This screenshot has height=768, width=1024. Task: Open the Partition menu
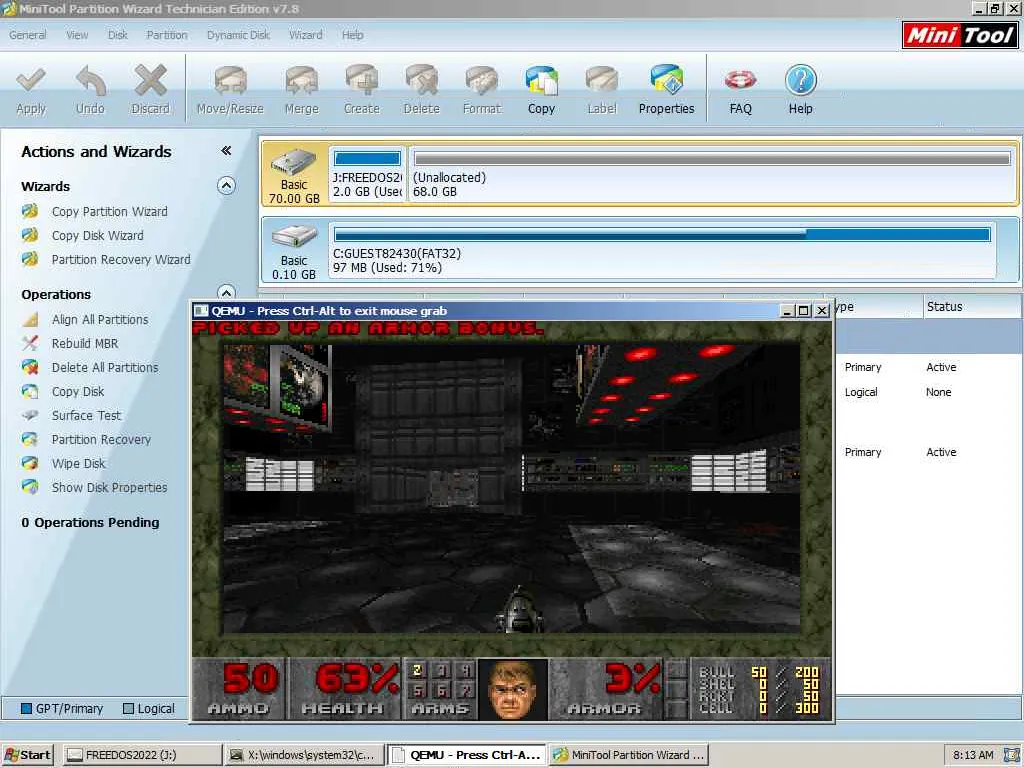point(167,35)
